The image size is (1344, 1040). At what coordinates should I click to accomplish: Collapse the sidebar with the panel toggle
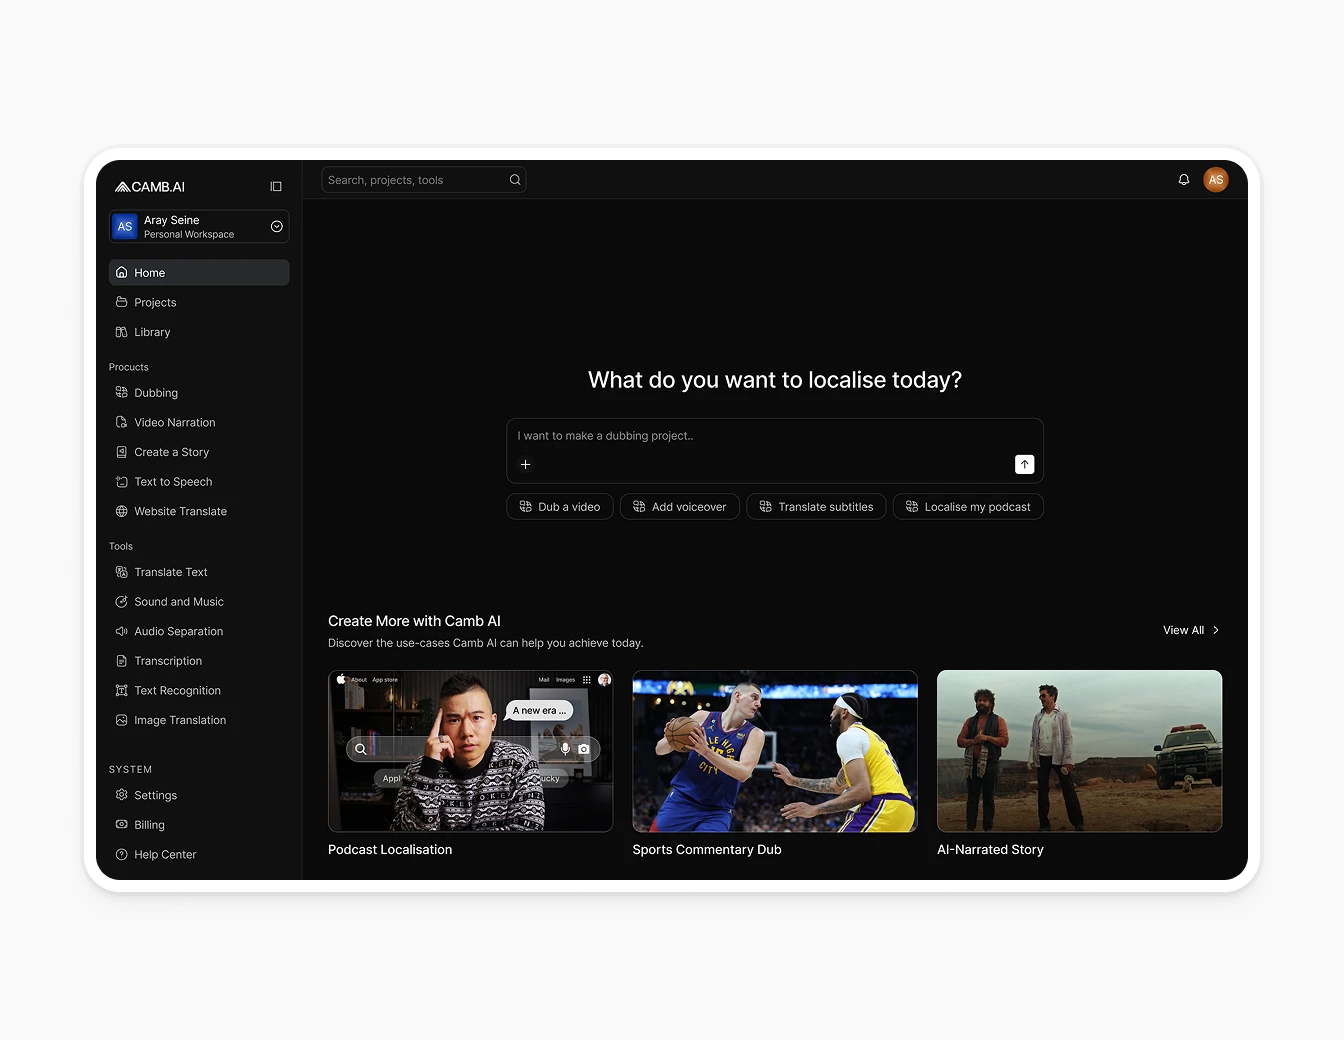pos(275,186)
